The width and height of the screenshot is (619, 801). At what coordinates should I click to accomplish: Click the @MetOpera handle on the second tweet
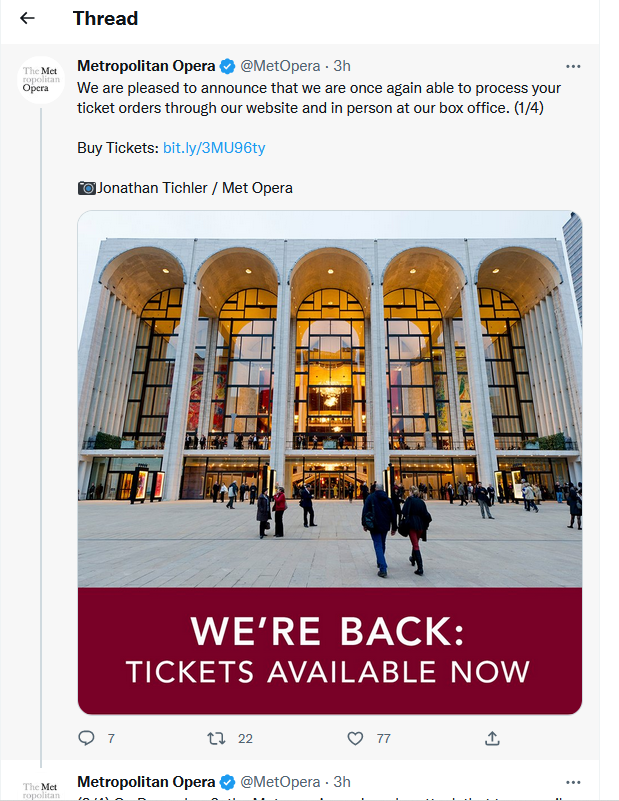[x=280, y=782]
